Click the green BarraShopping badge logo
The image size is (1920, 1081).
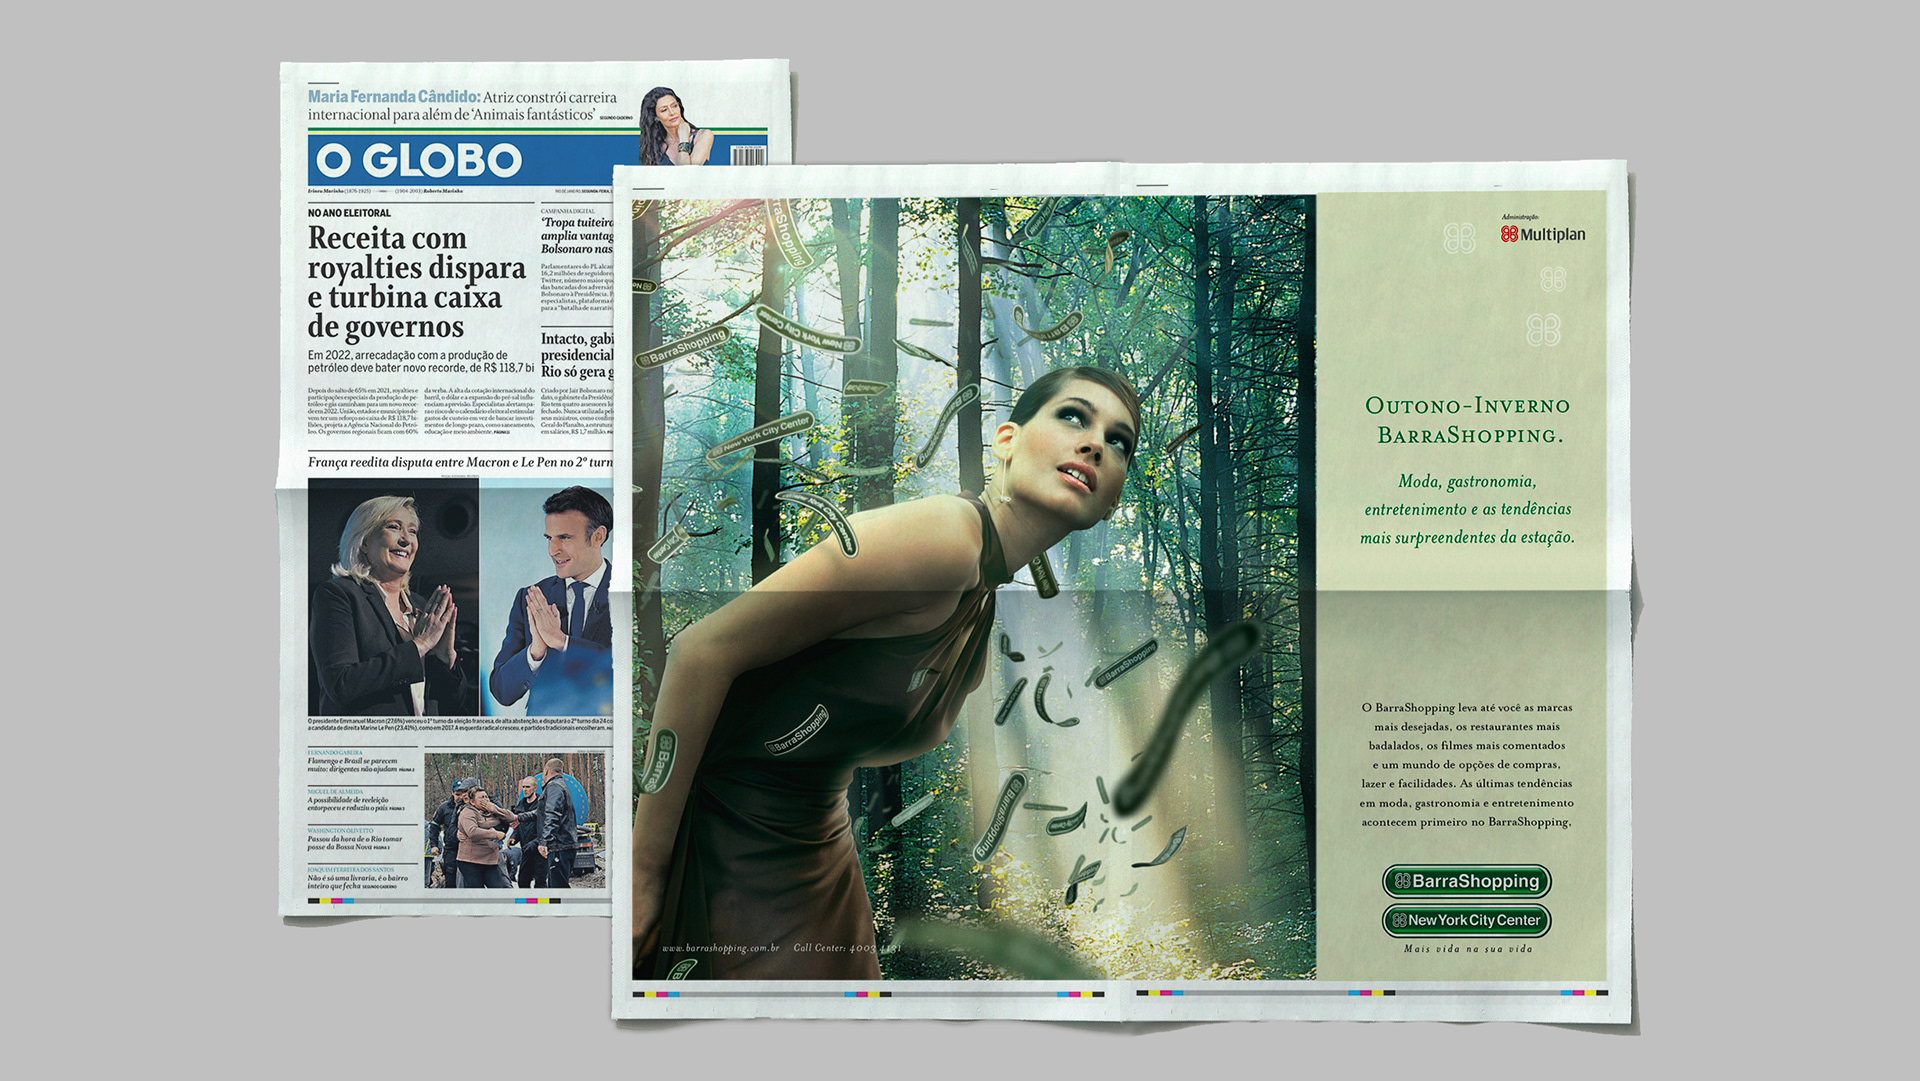coord(1466,881)
